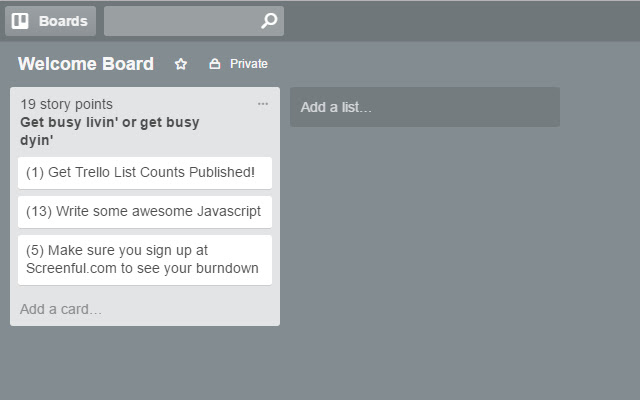Viewport: 640px width, 400px height.
Task: Click the Trello logo icon in the header
Action: coord(20,21)
